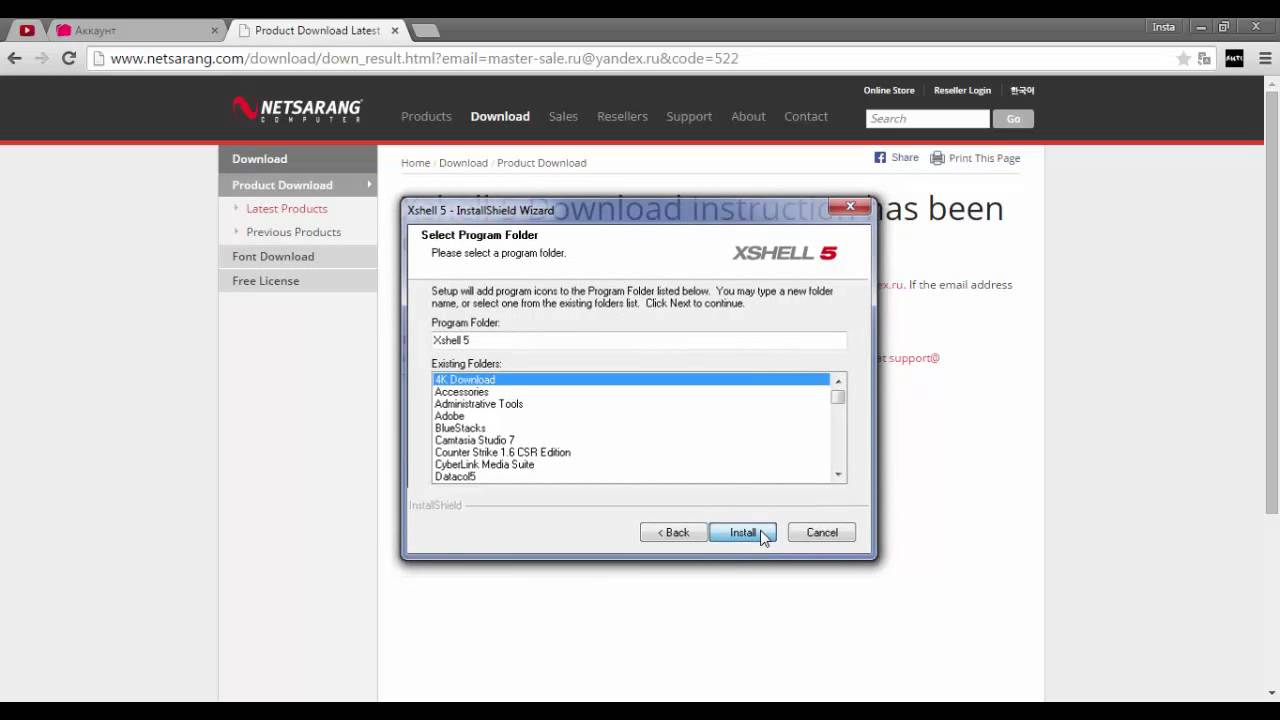Close the Аккаунт tab
This screenshot has width=1280, height=720.
tap(214, 30)
